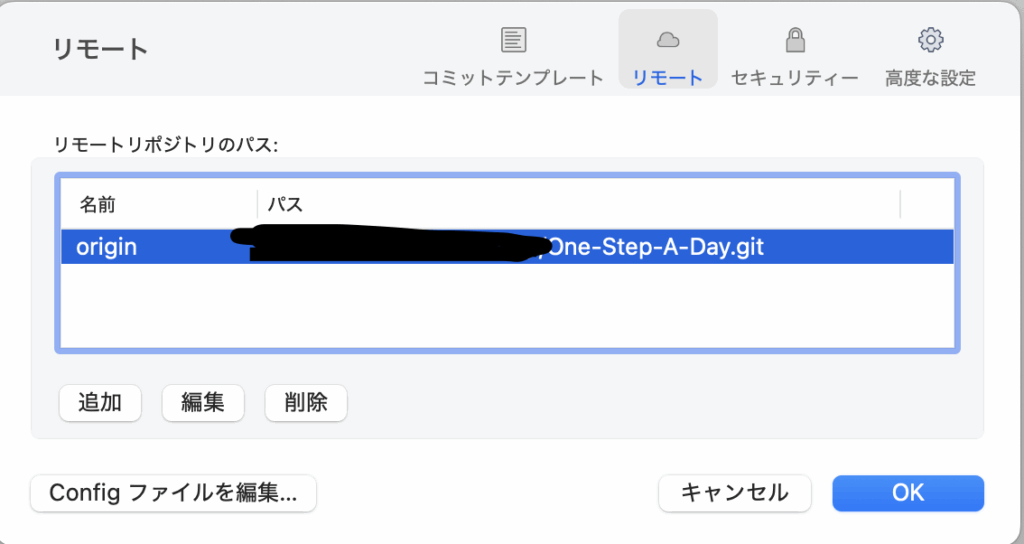Click the commit template document icon
Image resolution: width=1024 pixels, height=544 pixels.
coord(513,40)
